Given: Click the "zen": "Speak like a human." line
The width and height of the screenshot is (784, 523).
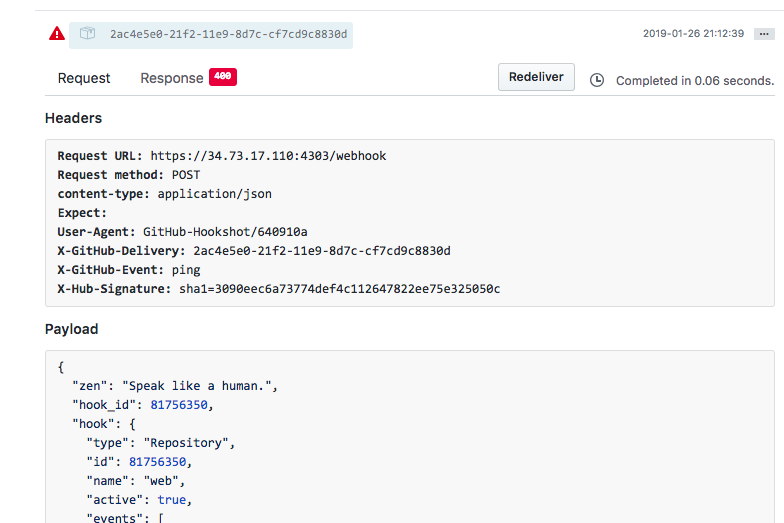Looking at the screenshot, I should [175, 386].
